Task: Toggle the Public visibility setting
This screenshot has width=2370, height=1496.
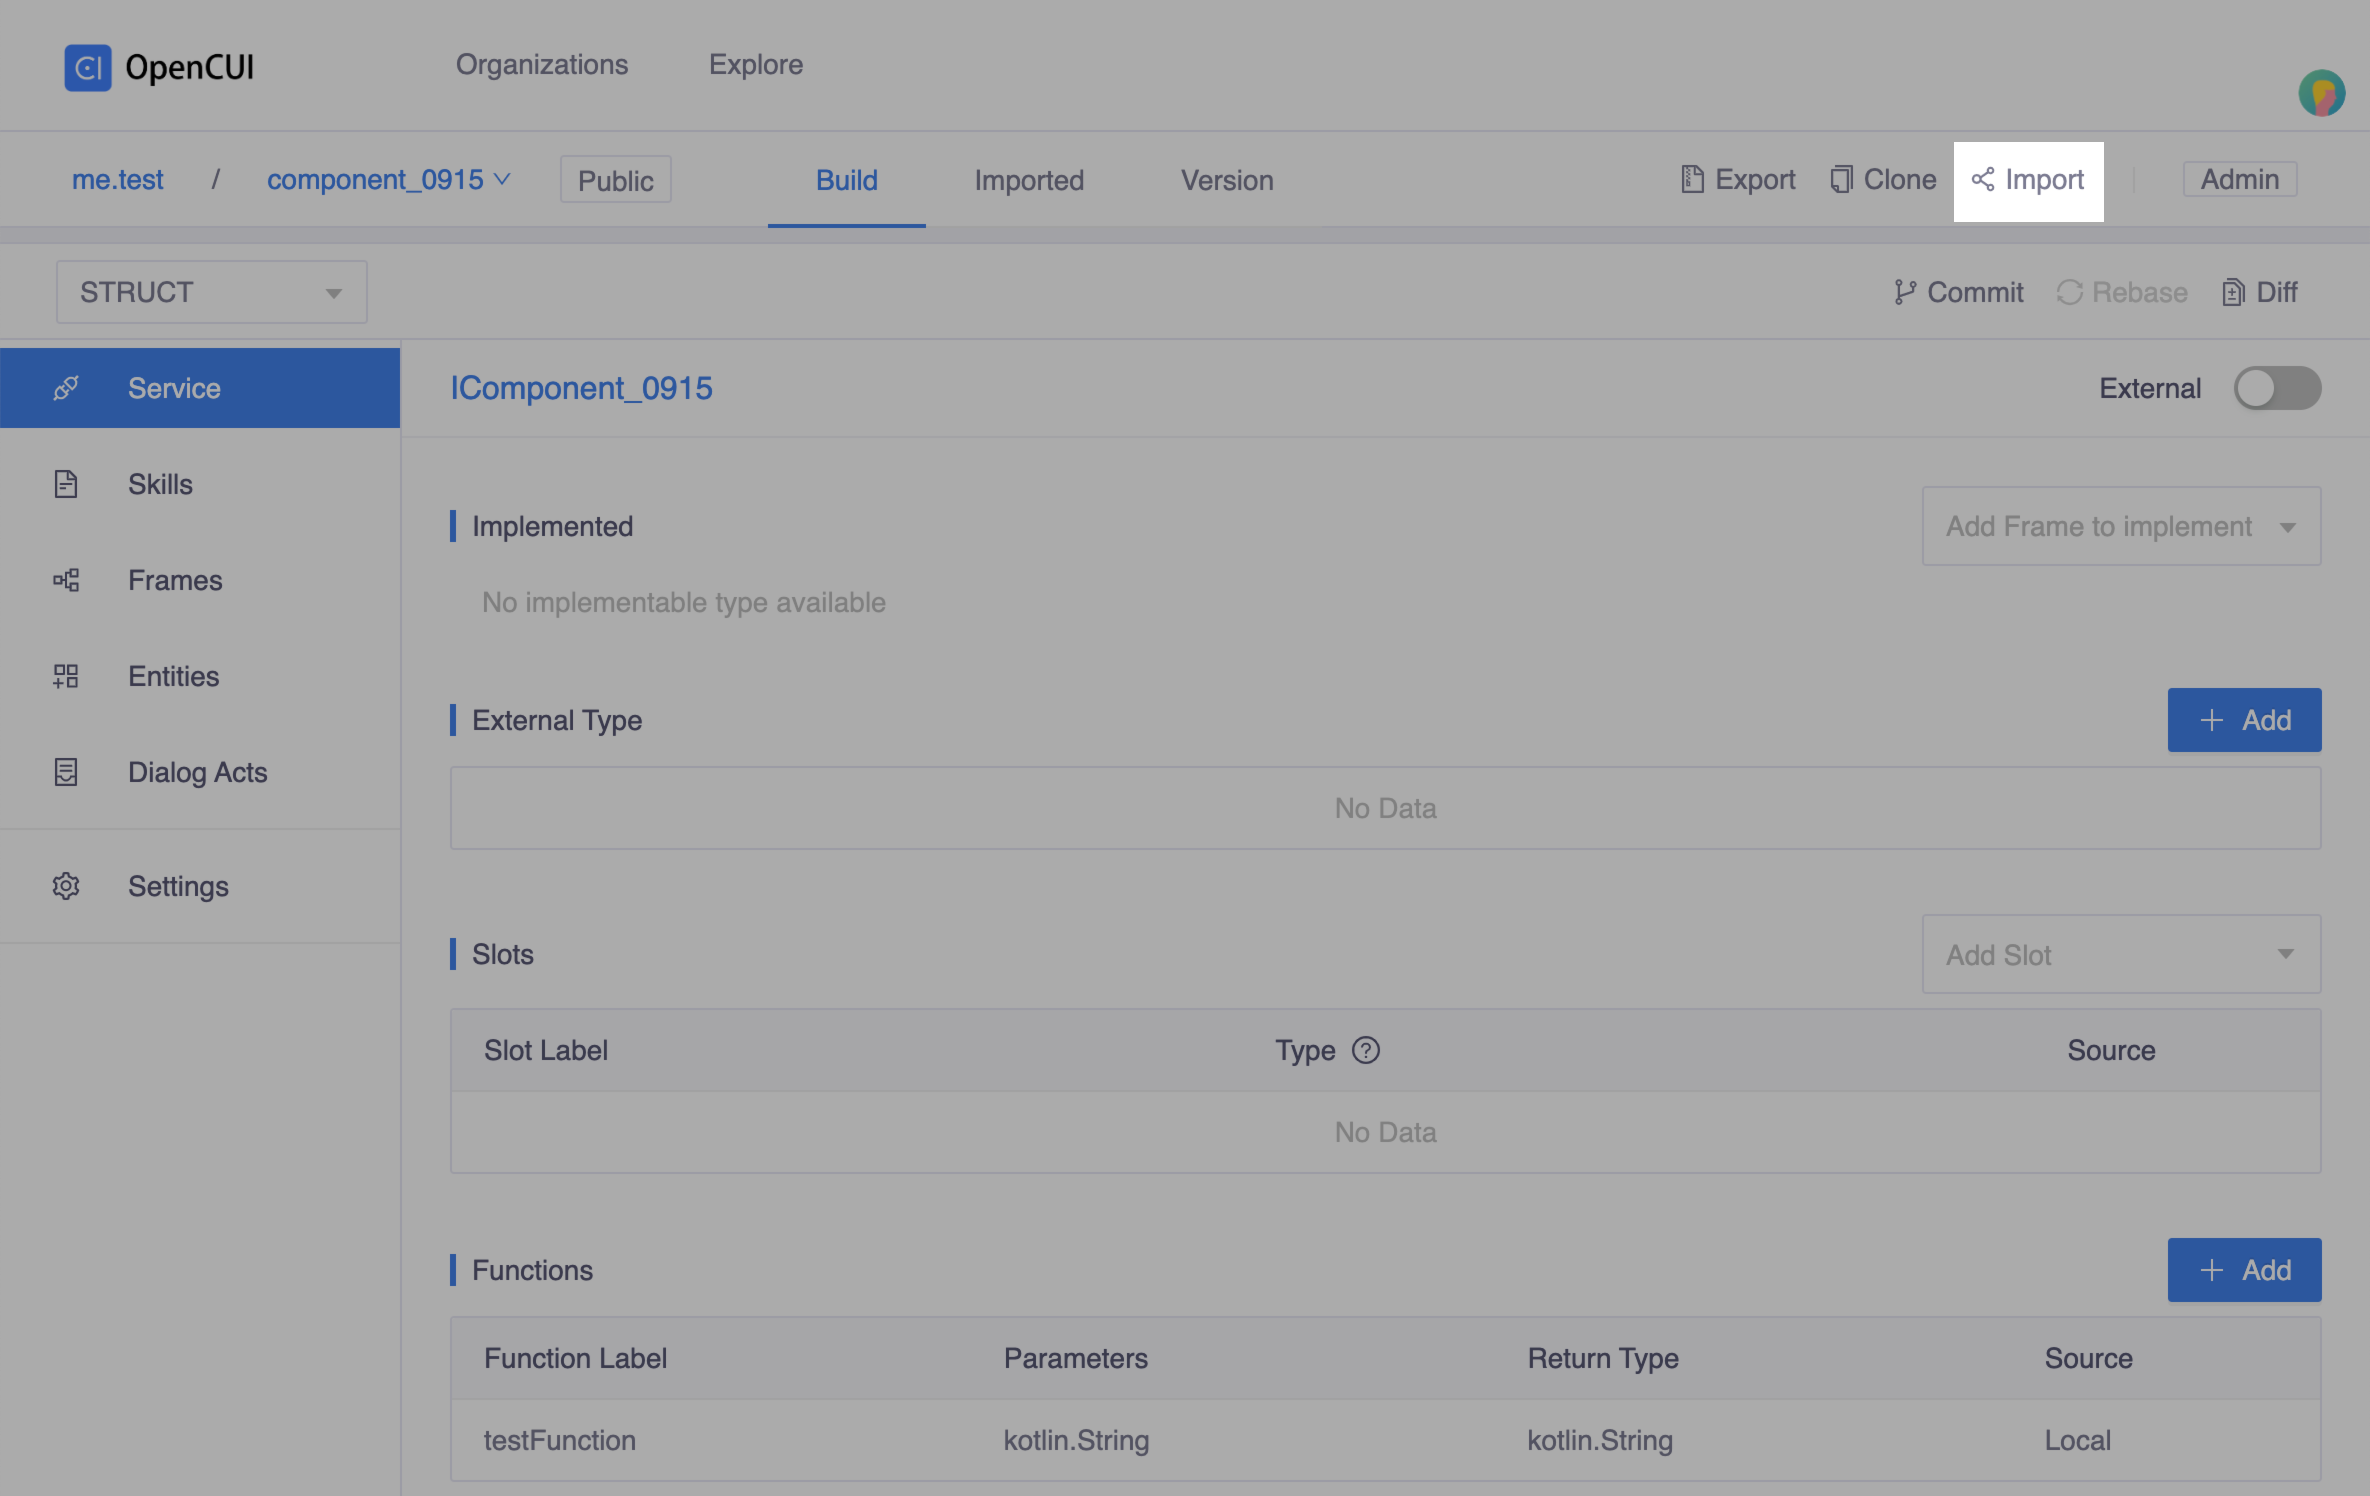Action: pyautogui.click(x=615, y=179)
